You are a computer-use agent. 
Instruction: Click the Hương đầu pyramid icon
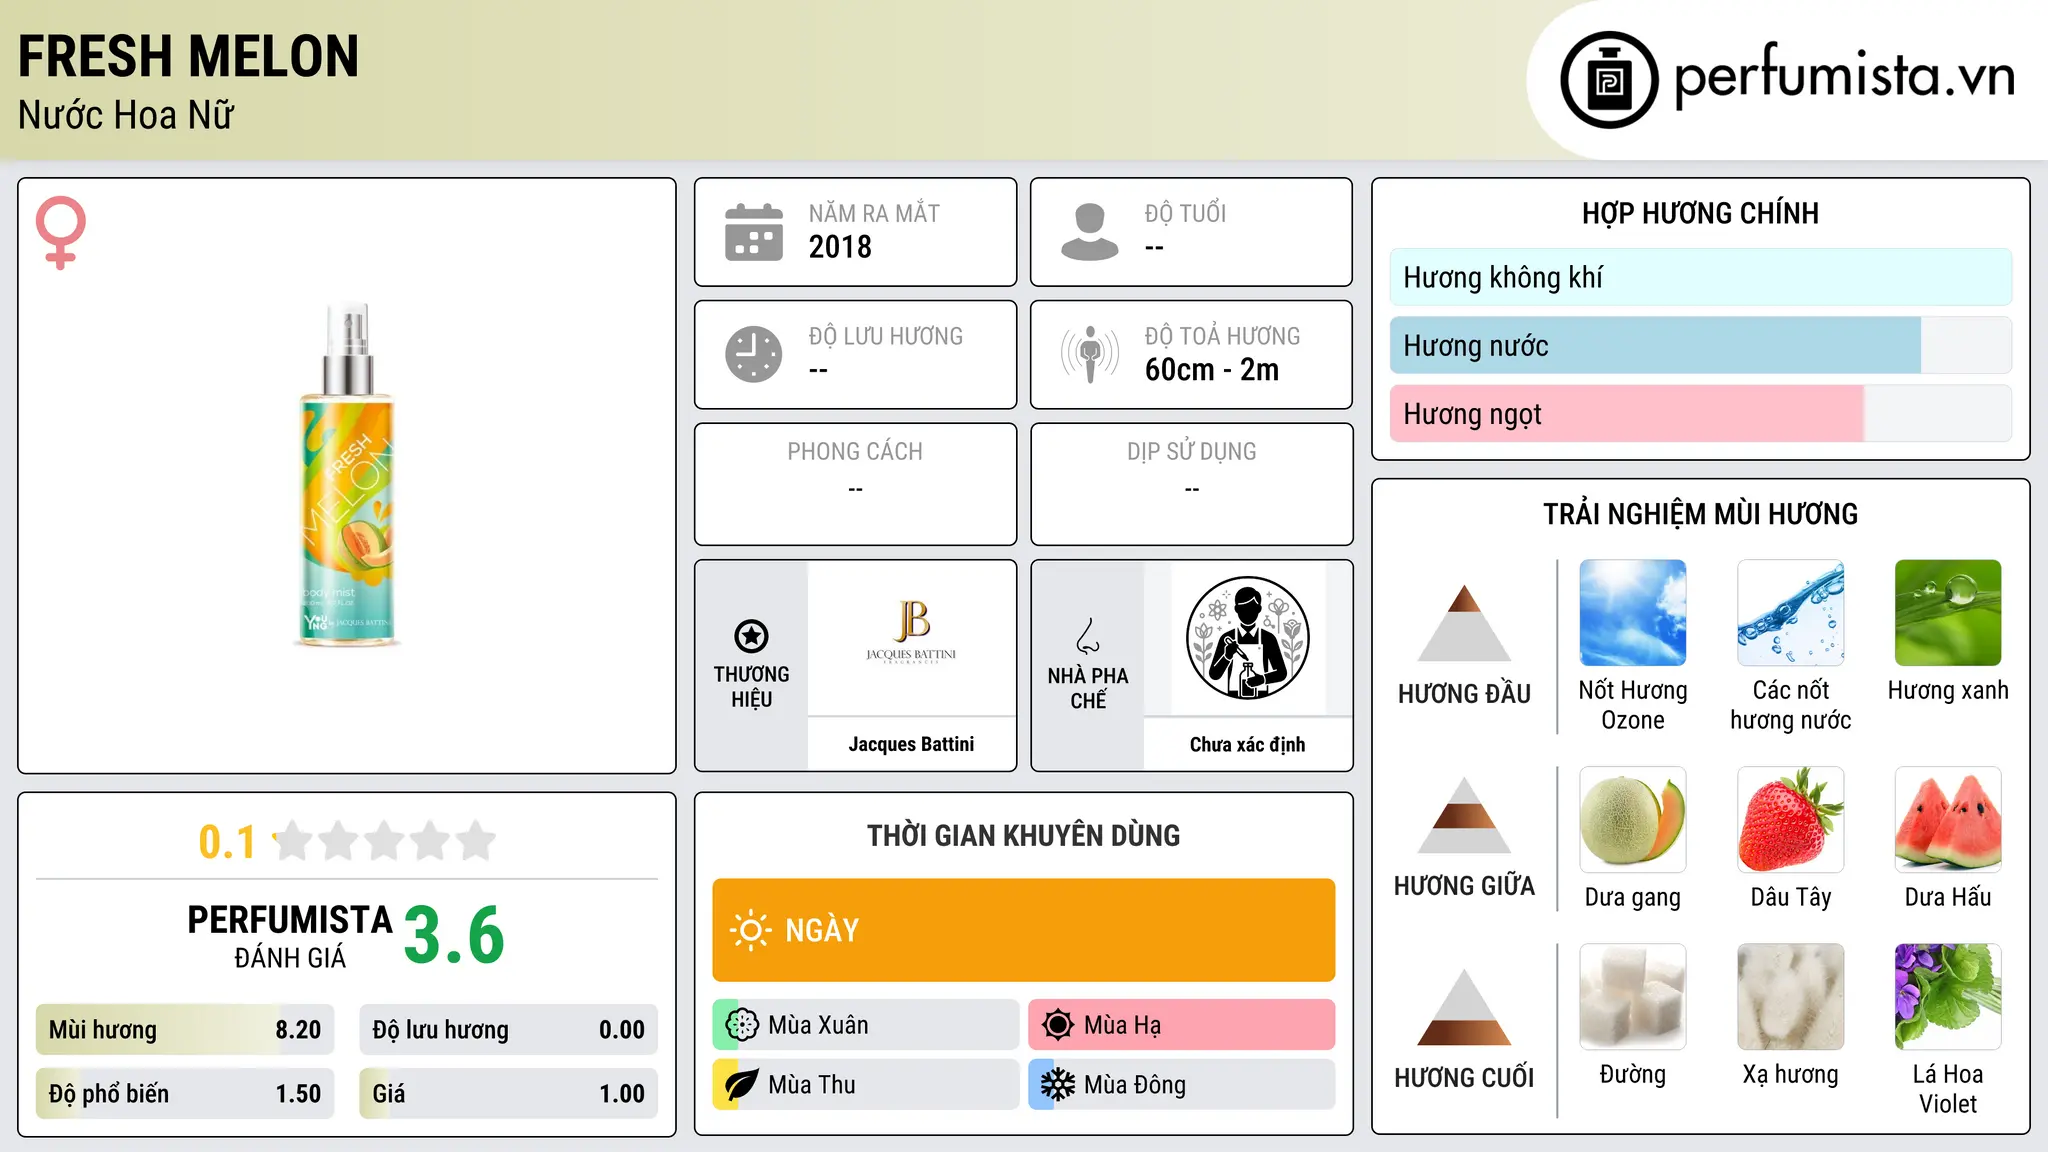(1464, 623)
